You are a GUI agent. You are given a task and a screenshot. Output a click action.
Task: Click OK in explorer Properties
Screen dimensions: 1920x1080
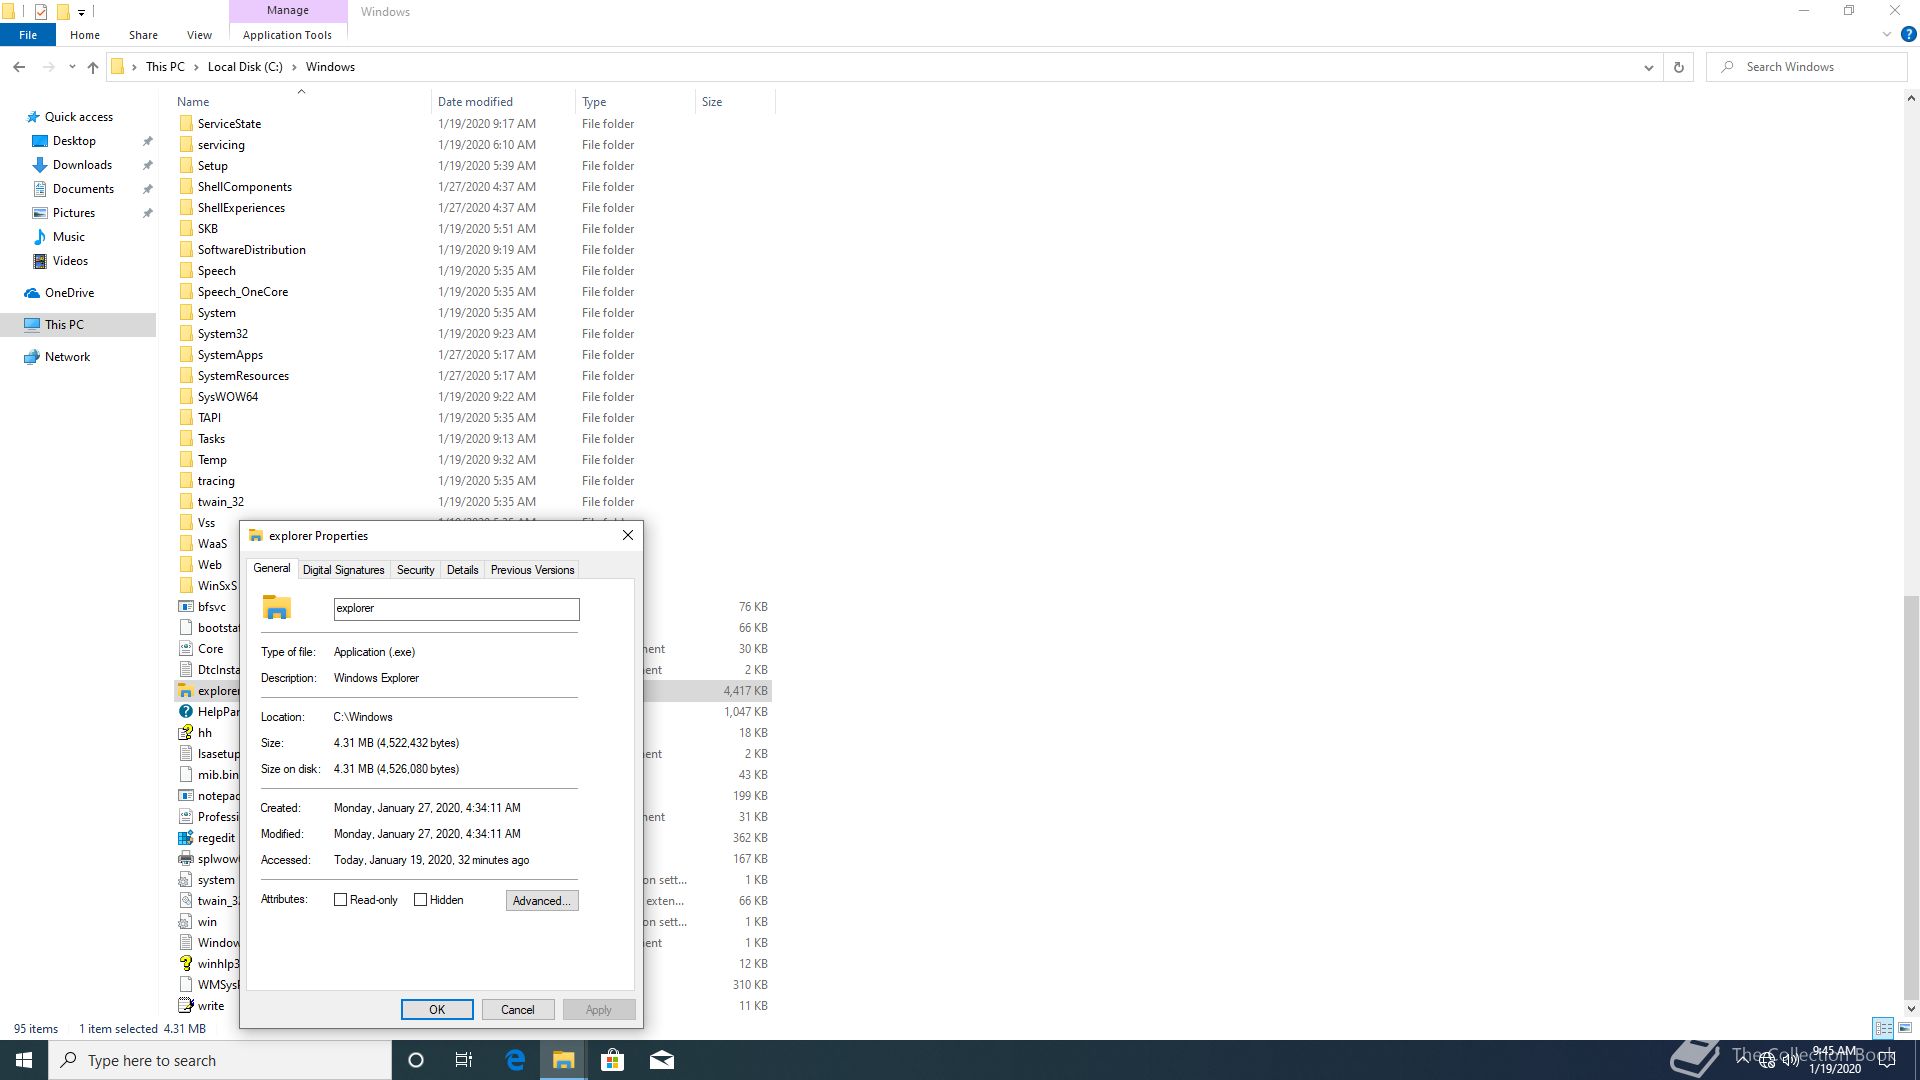(437, 1009)
